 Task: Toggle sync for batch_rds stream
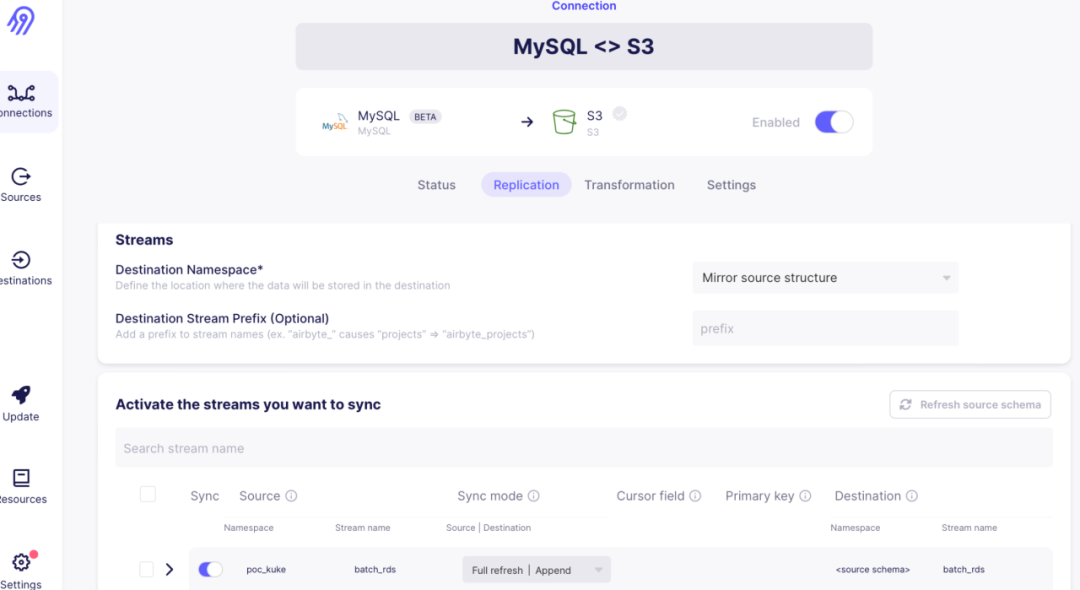coord(210,569)
